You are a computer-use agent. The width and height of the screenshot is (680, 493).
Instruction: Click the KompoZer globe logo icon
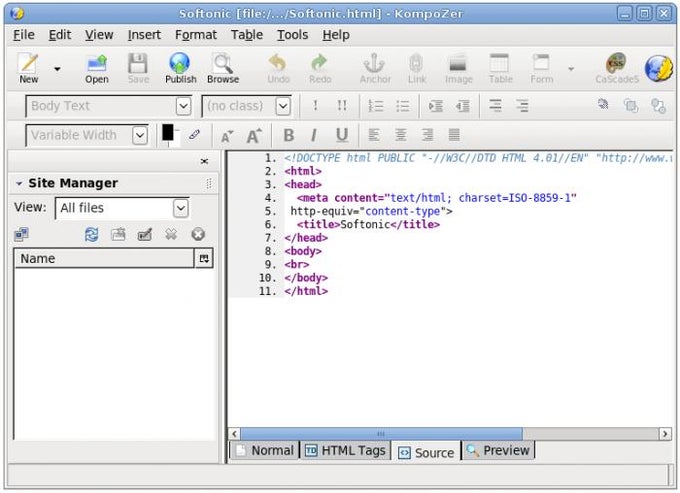click(658, 68)
